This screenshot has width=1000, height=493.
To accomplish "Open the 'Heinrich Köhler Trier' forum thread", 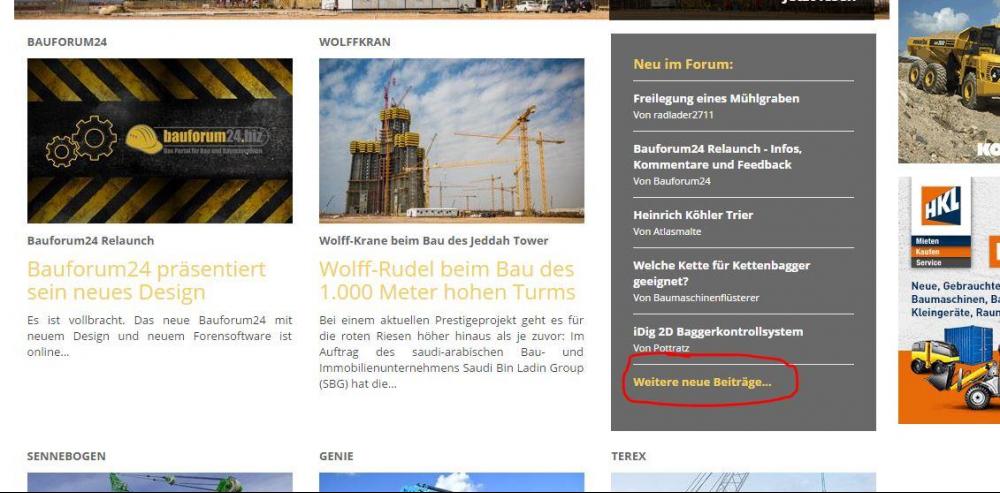I will (693, 215).
